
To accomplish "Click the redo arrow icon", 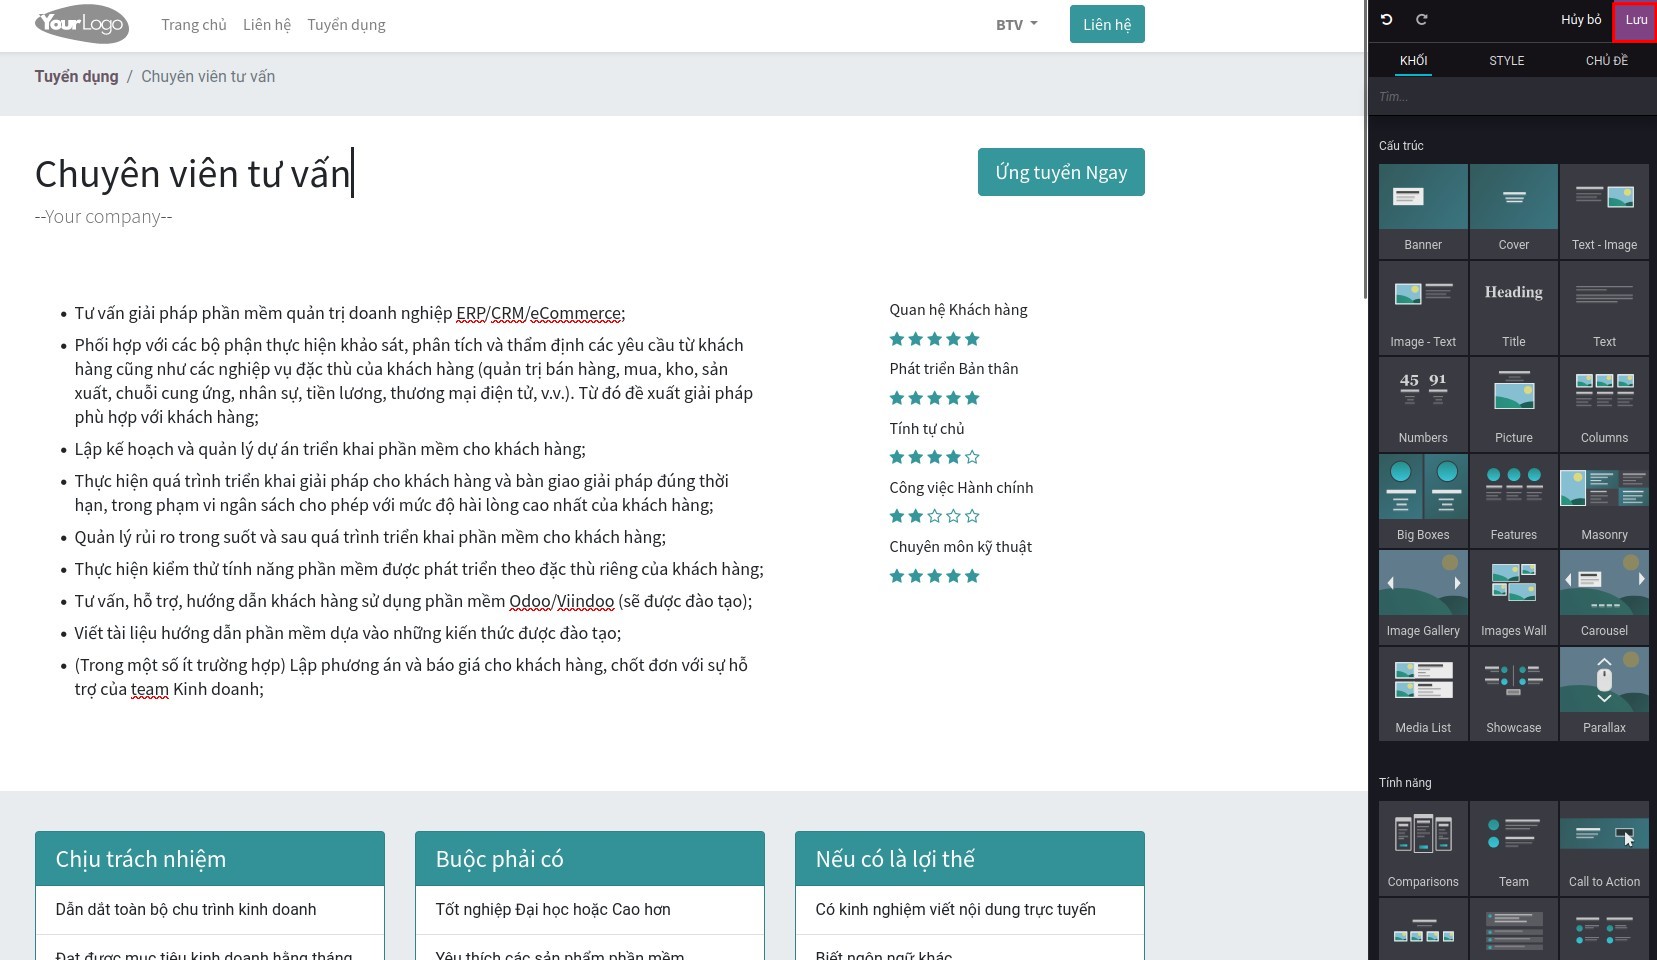I will click(1421, 20).
